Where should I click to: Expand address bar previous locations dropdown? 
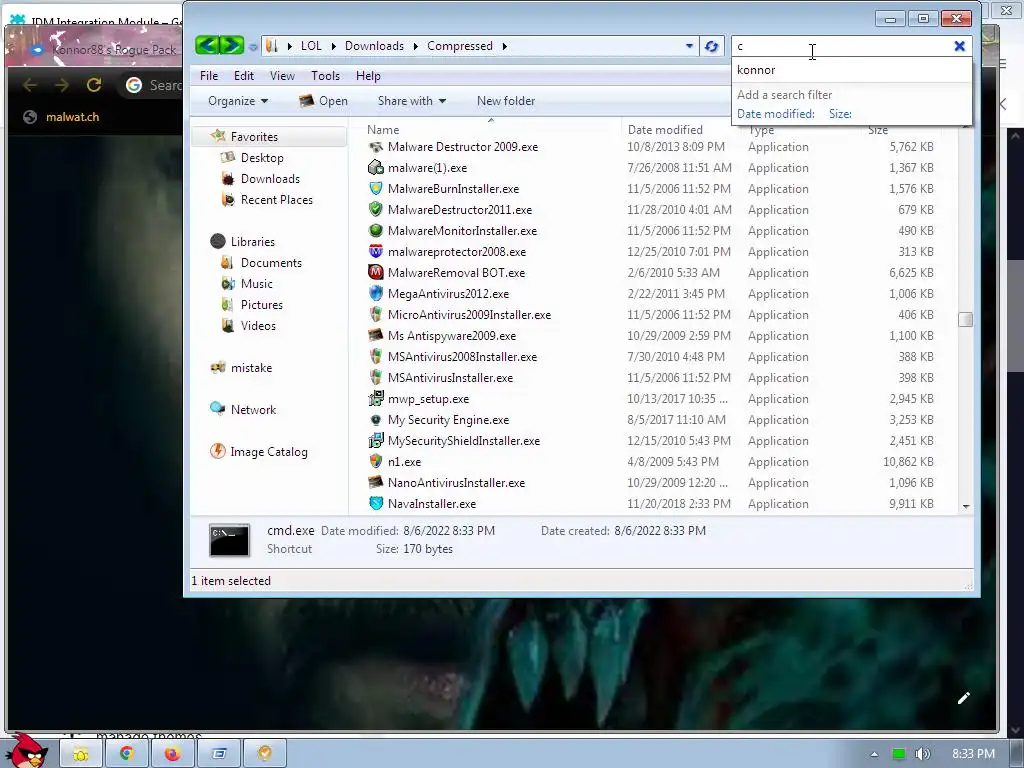(x=689, y=46)
